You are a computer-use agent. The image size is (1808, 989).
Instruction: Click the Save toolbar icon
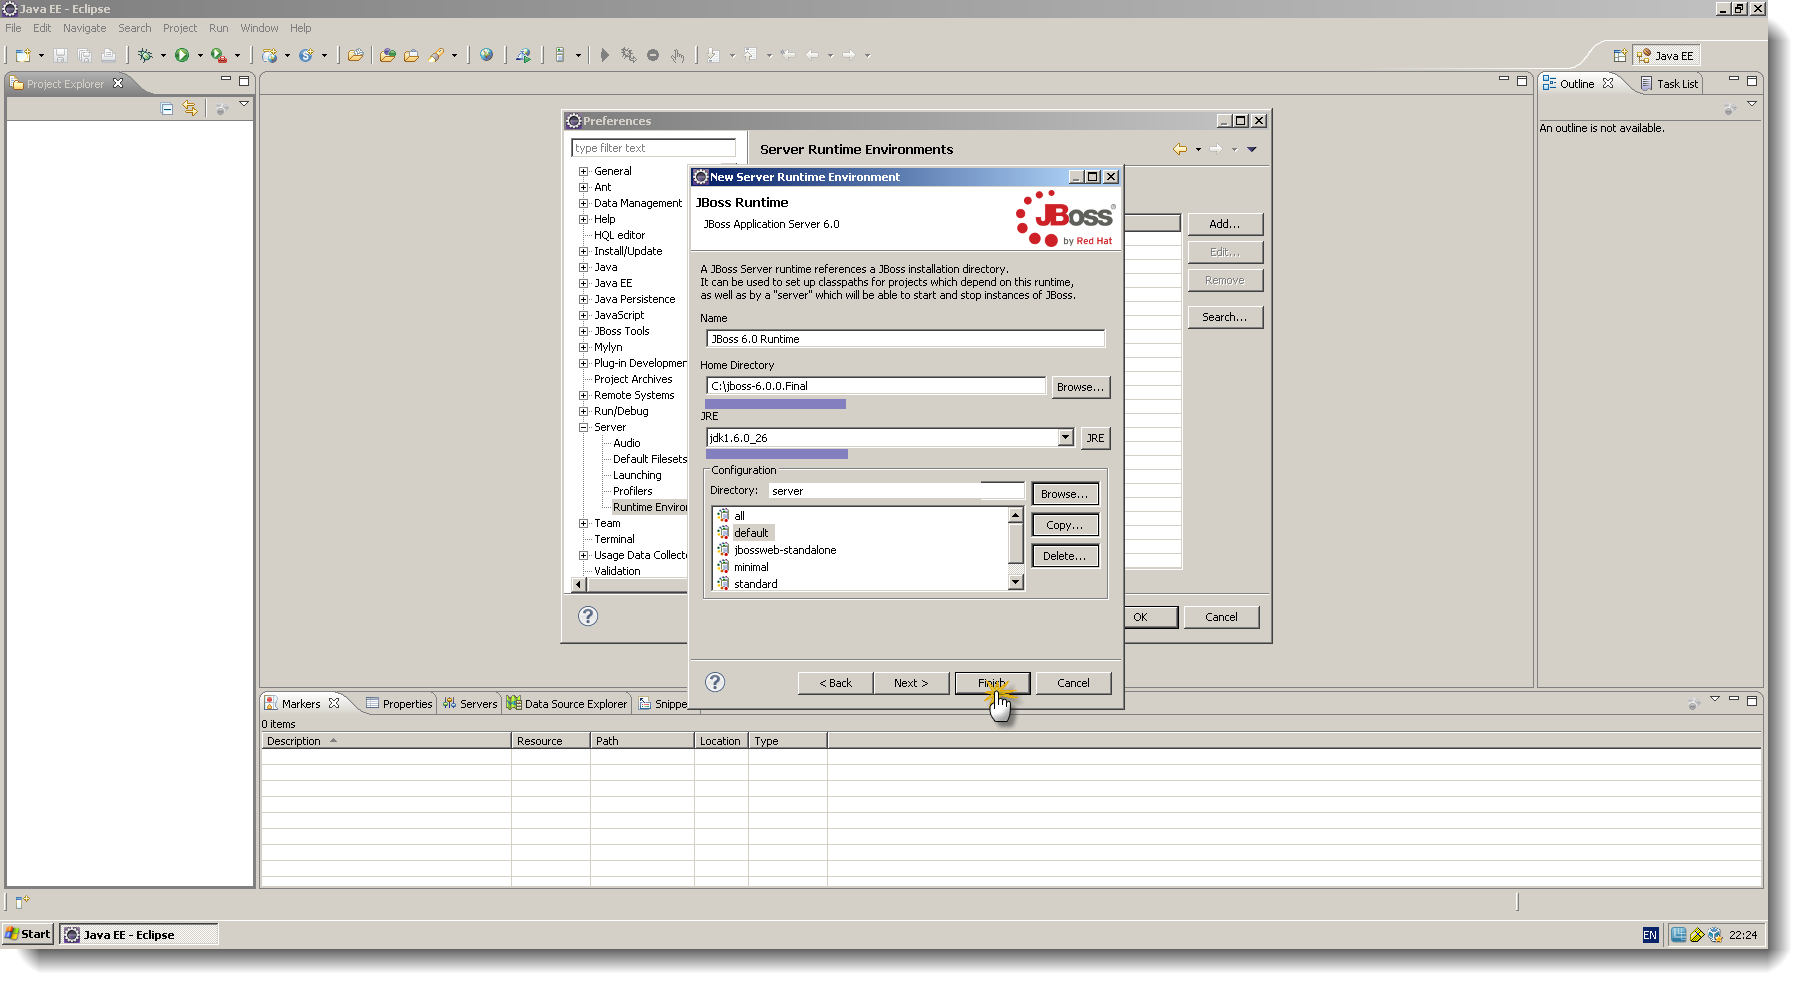click(60, 55)
